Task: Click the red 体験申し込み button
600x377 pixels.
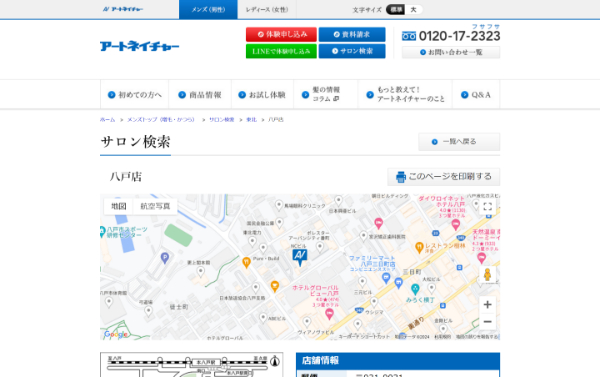Action: 281,34
